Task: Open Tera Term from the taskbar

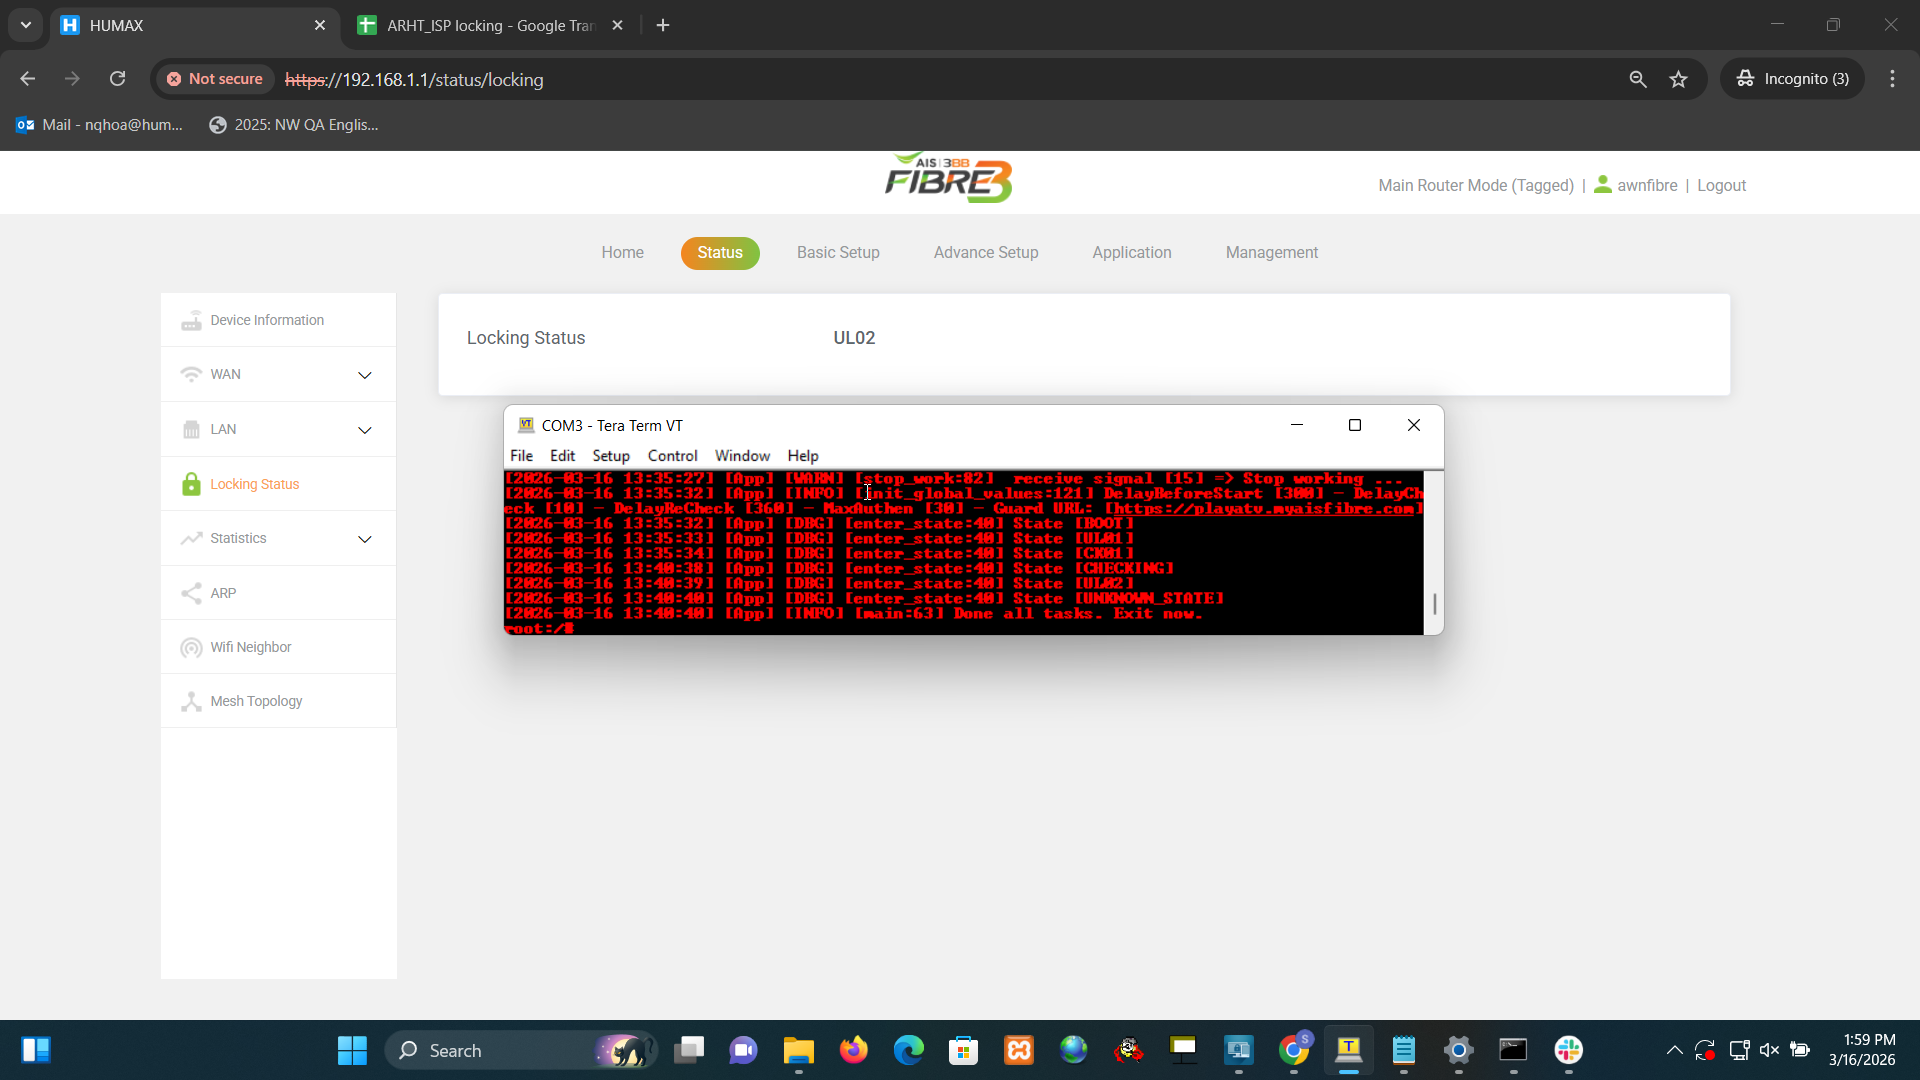Action: pos(1348,1050)
